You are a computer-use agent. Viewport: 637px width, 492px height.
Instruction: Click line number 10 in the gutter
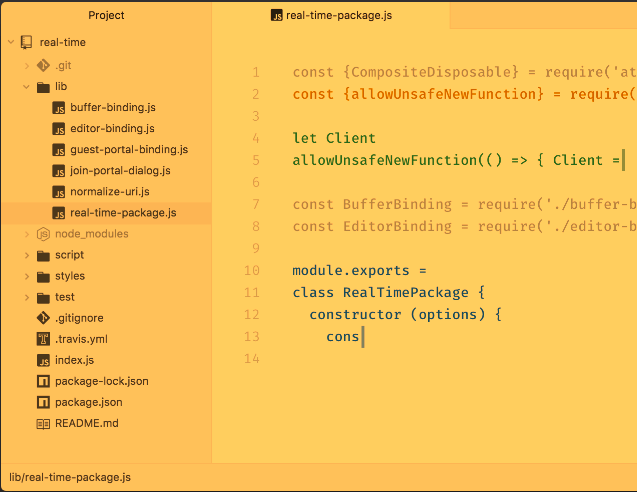click(x=251, y=270)
